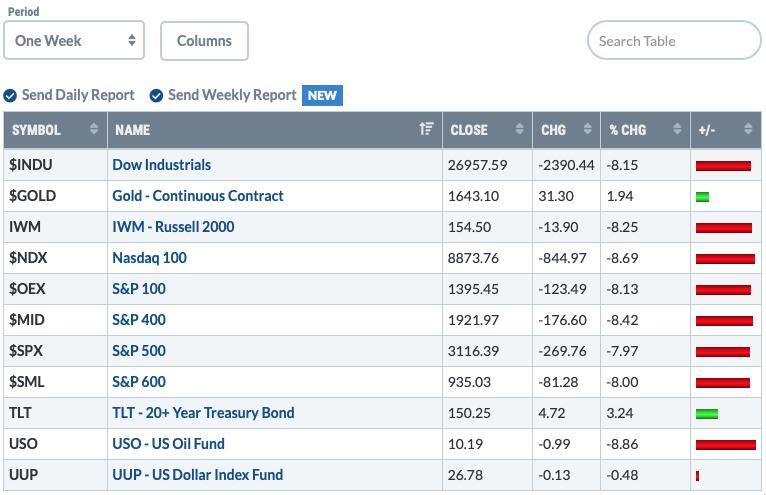This screenshot has width=766, height=495.
Task: Open the S&P 500 link
Action: [x=139, y=351]
